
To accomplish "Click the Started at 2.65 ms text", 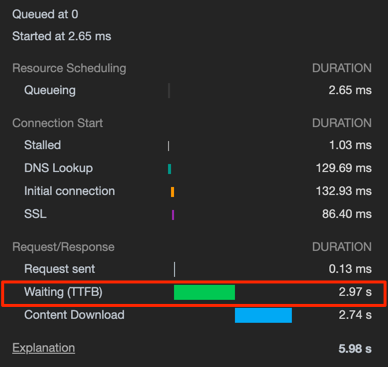I will pos(62,36).
